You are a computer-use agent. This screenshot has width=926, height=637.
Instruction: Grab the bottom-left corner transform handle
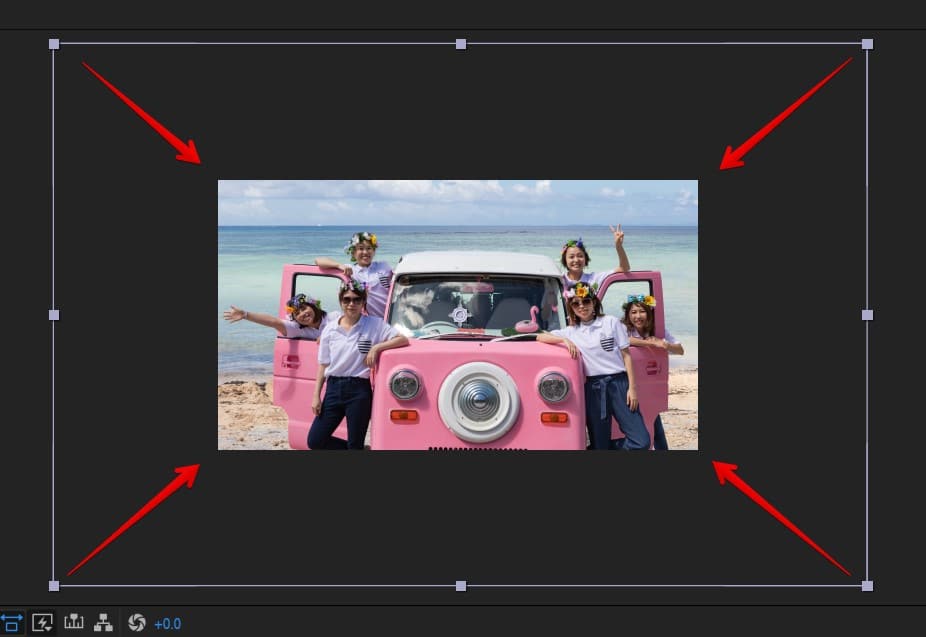click(54, 585)
